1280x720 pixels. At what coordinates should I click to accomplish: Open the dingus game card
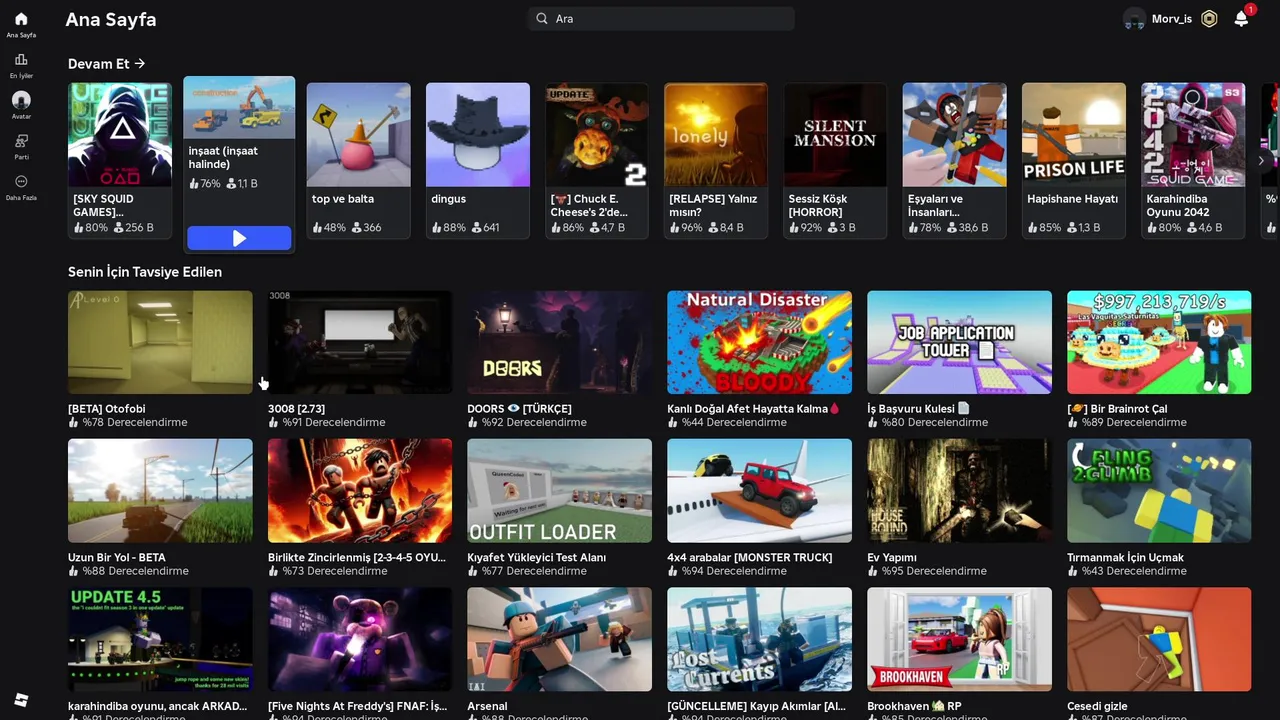point(478,161)
